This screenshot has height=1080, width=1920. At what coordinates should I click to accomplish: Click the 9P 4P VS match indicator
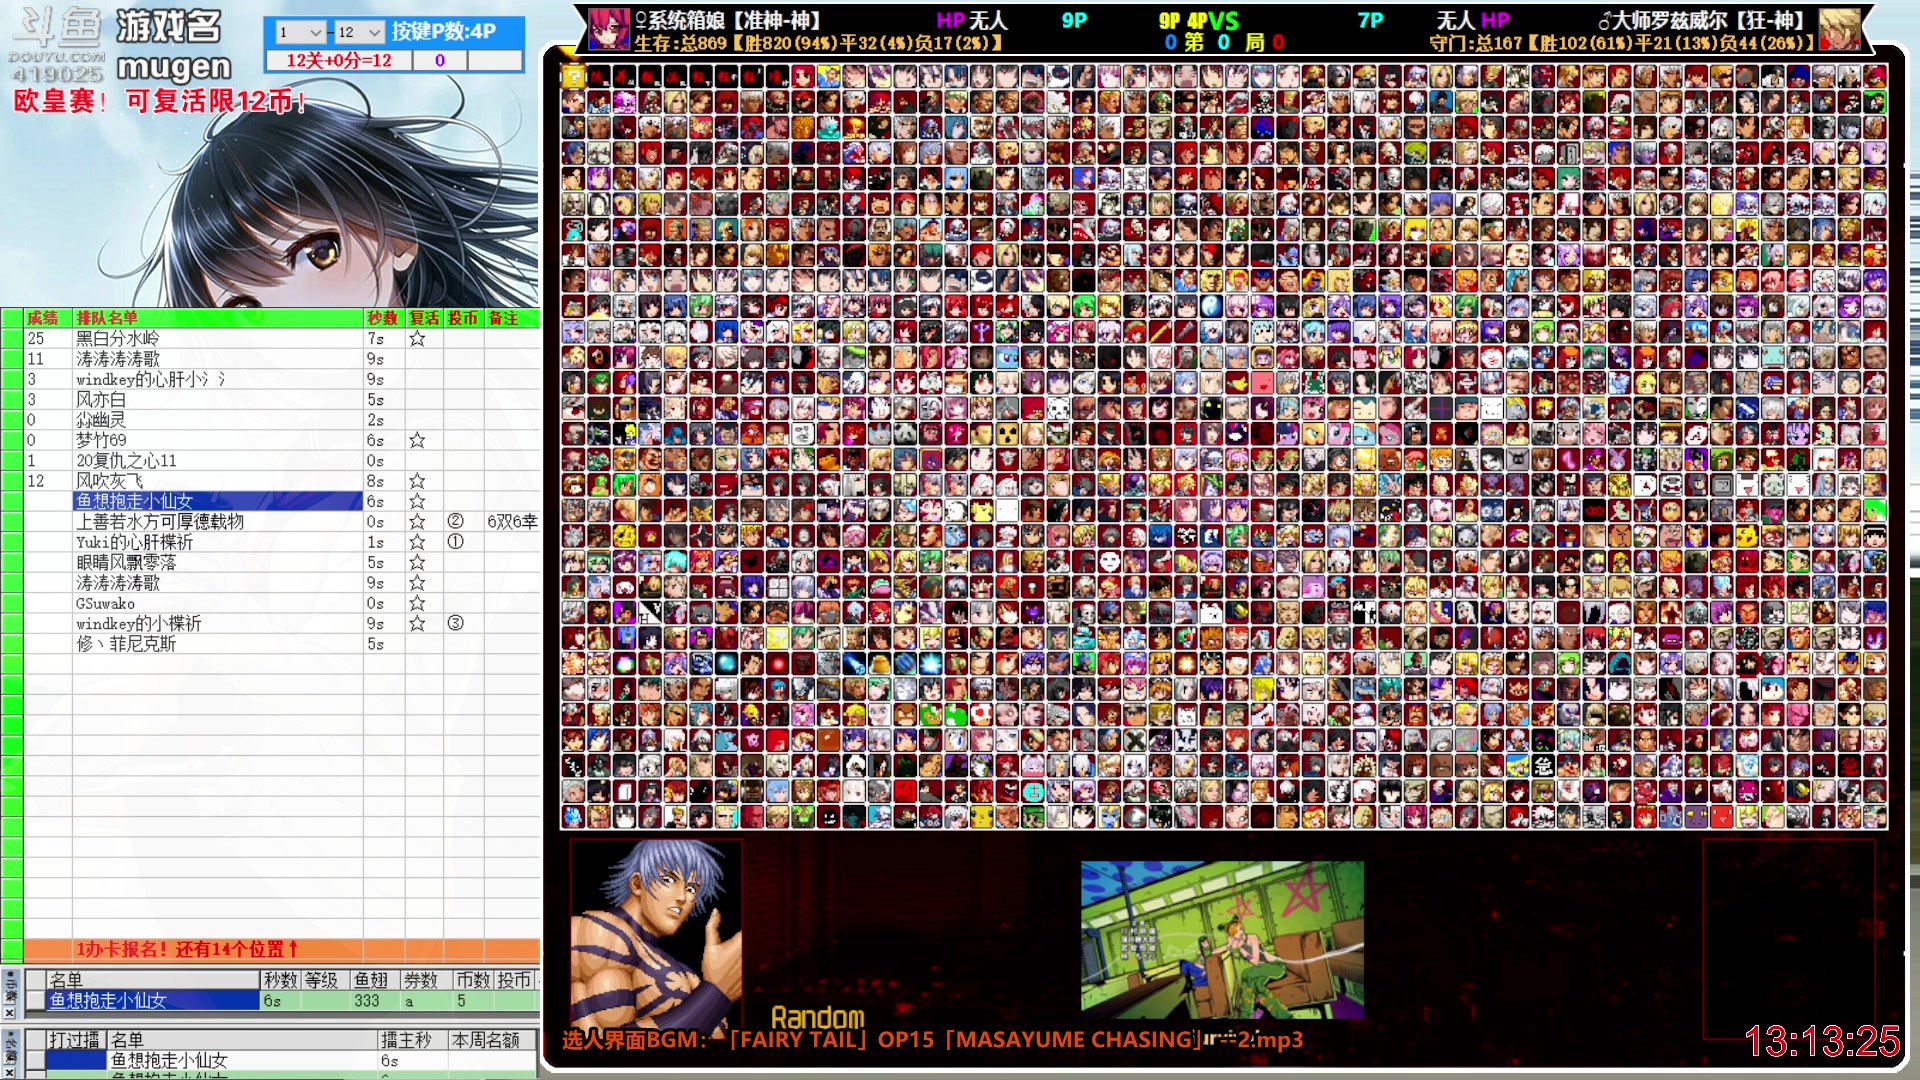(x=1199, y=21)
